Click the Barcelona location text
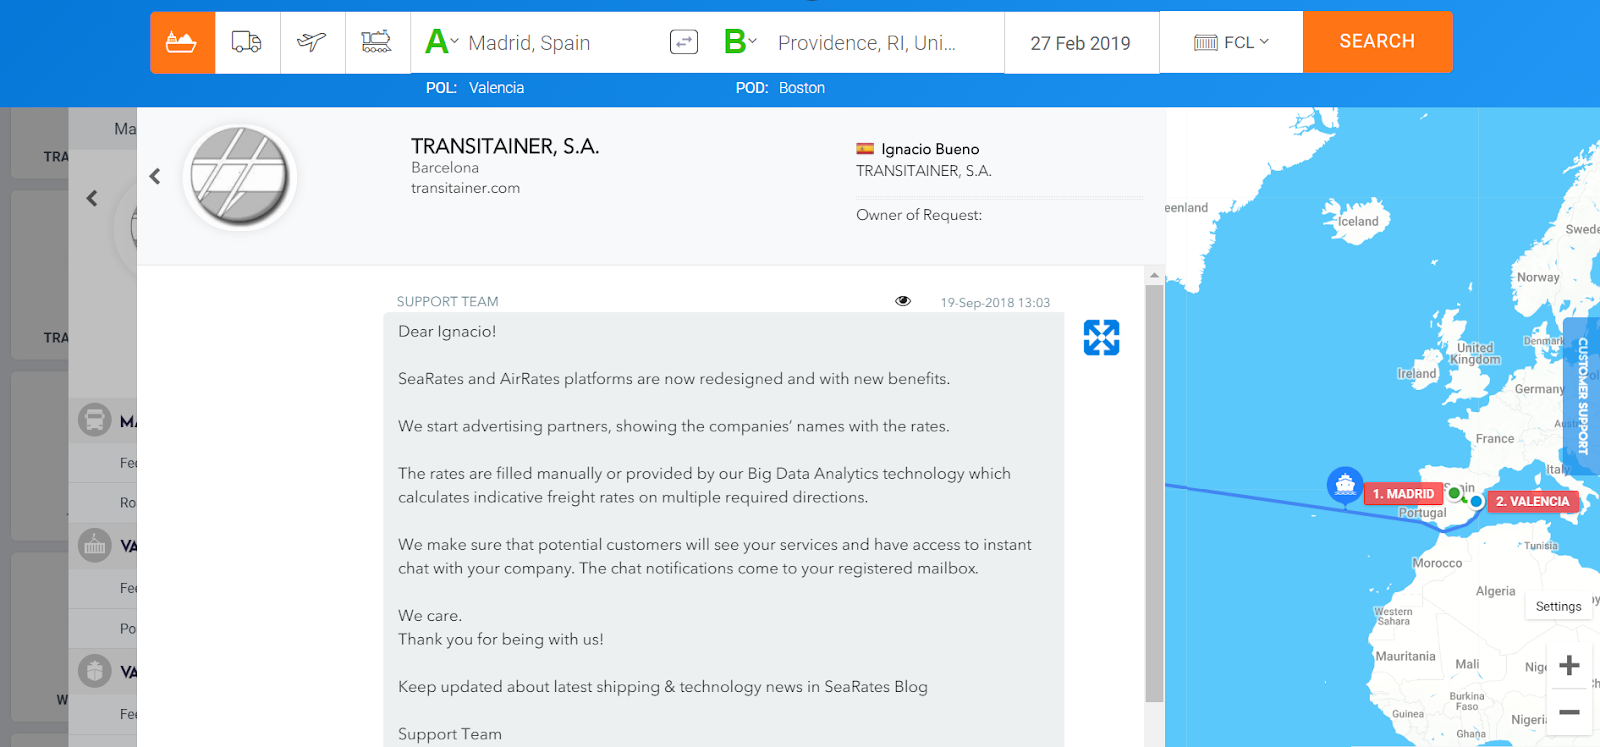Screen dimensions: 1600x747 [445, 168]
